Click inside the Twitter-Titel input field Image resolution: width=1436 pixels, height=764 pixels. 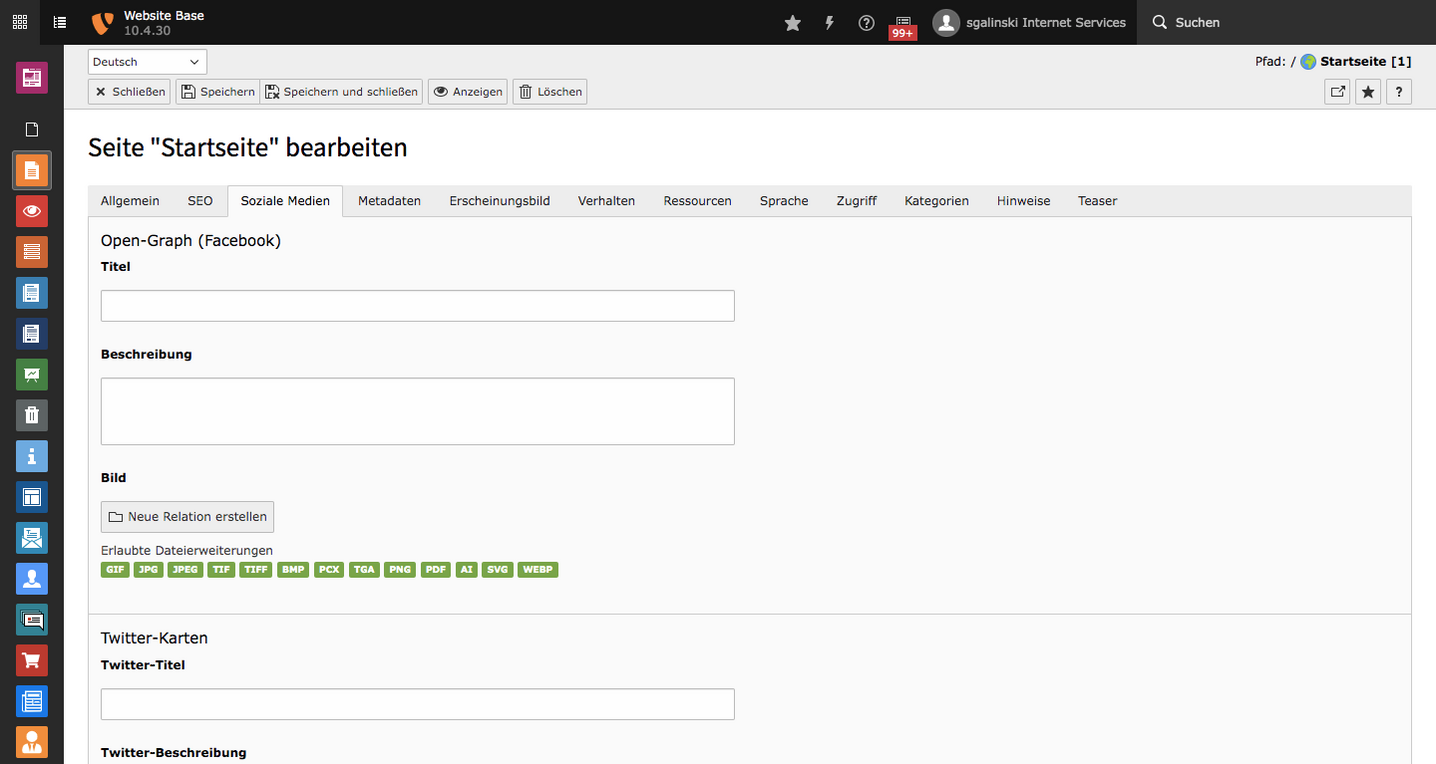[417, 704]
